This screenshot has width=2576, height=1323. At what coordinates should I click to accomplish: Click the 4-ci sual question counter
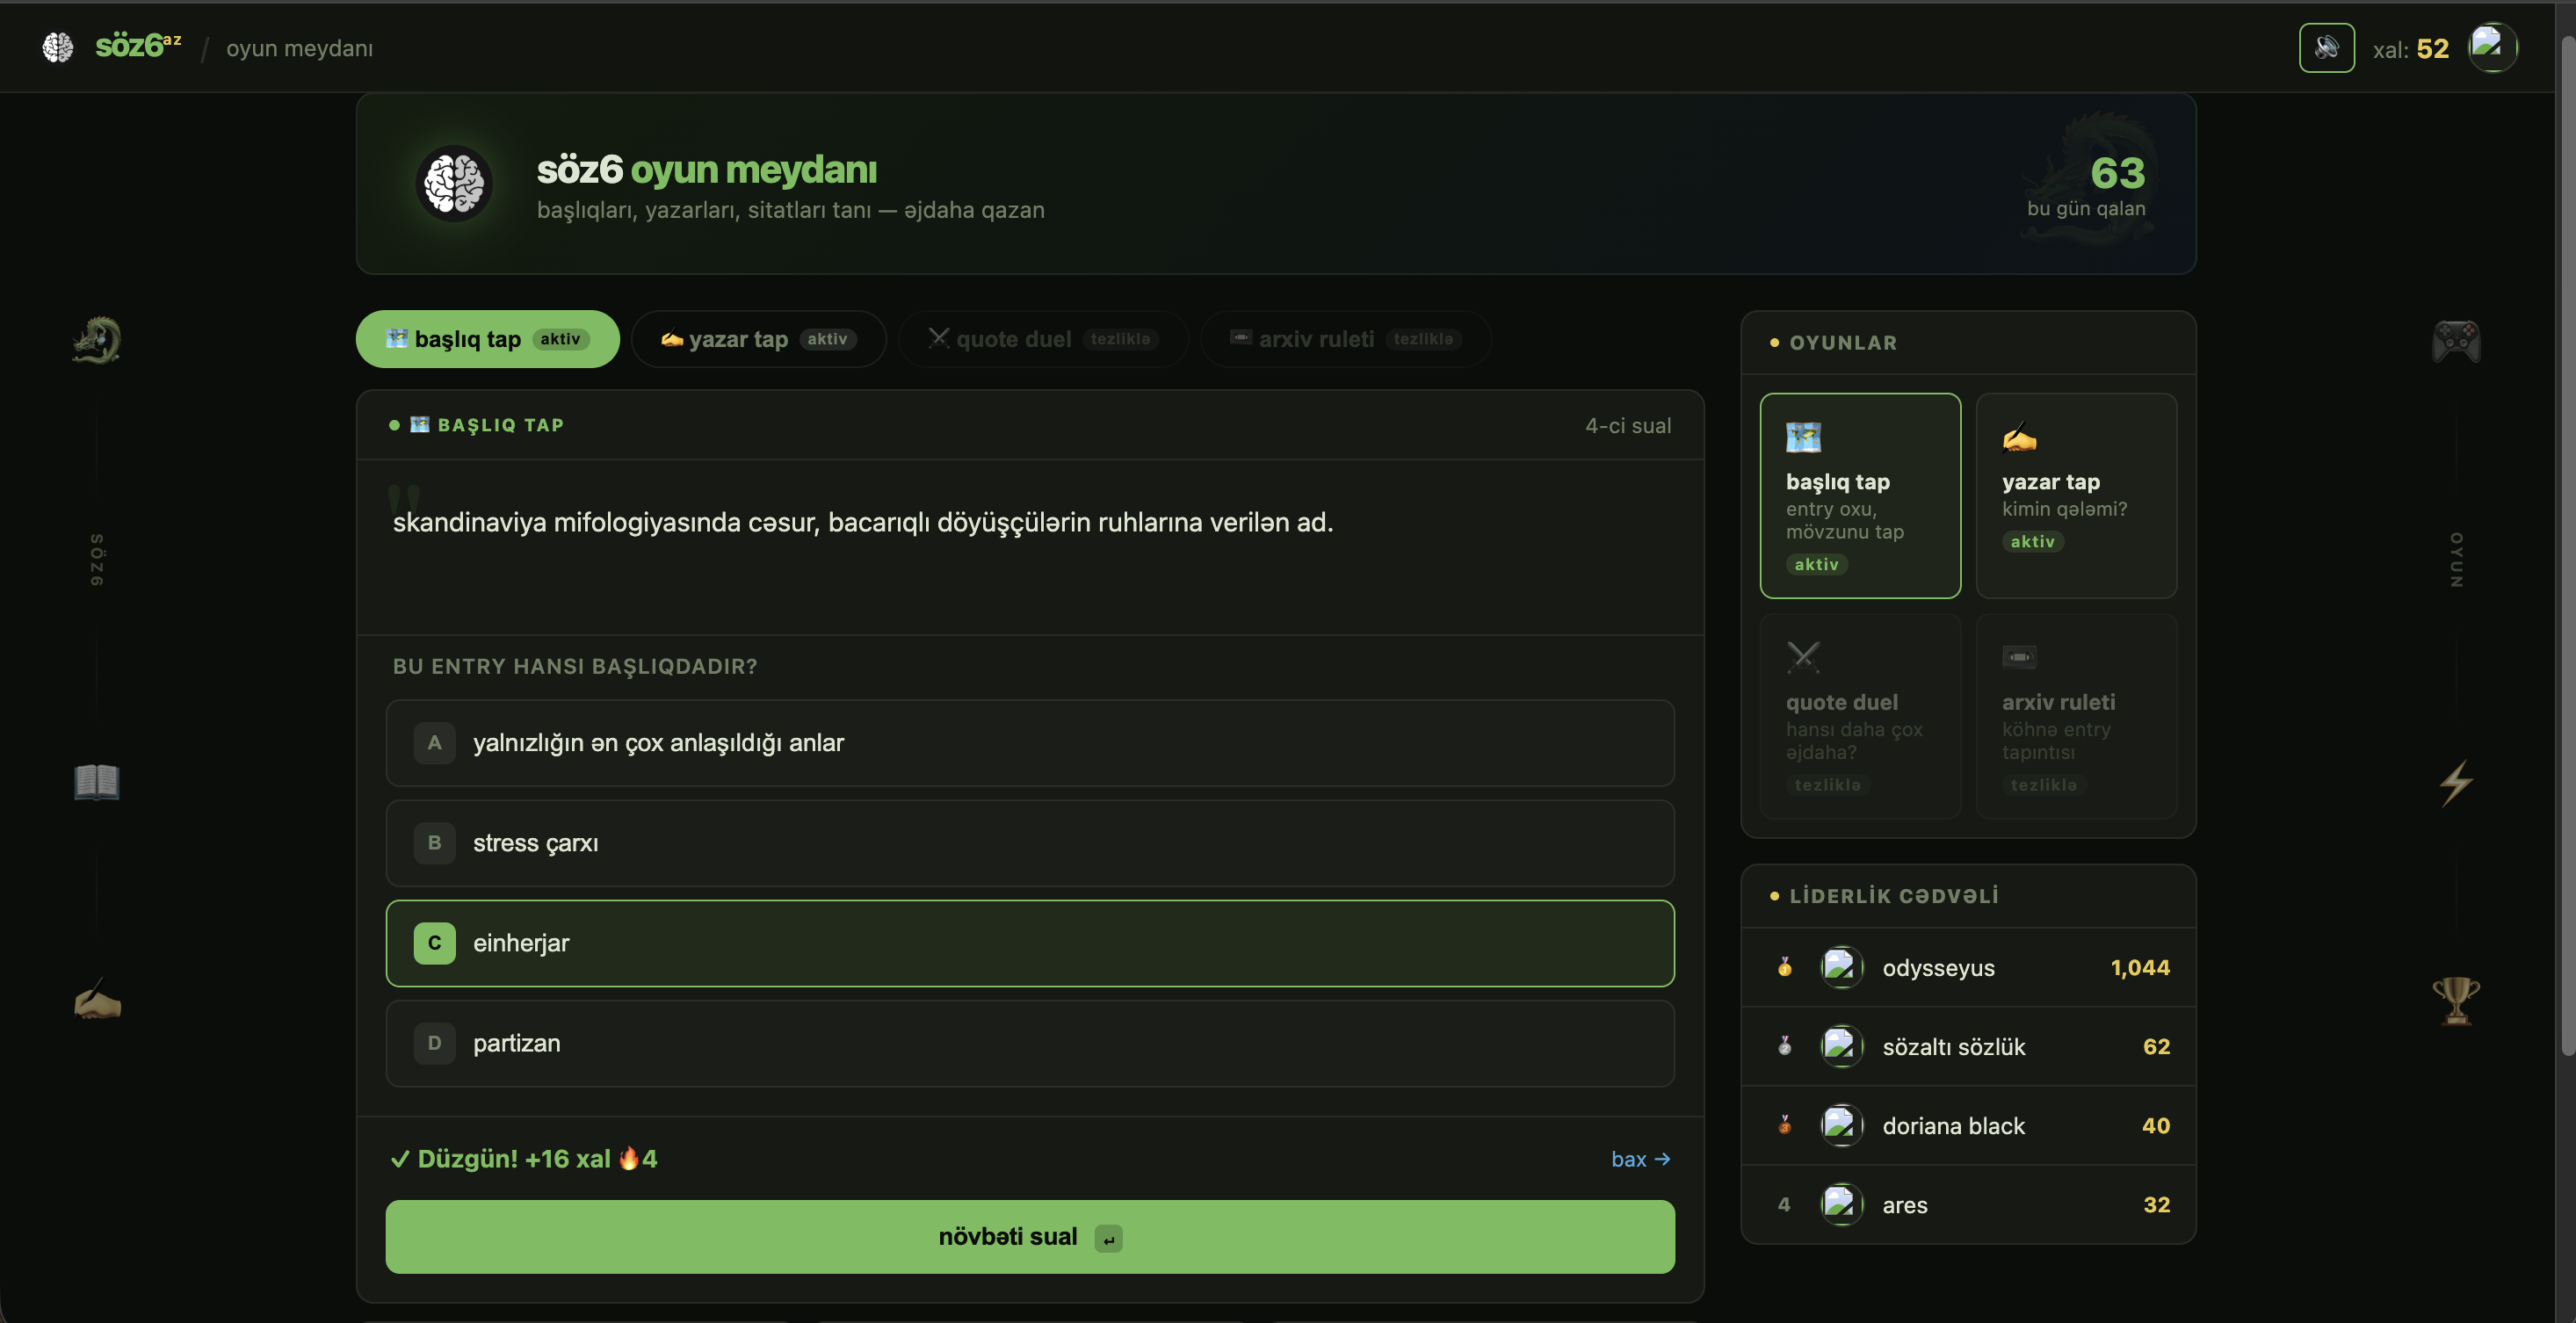click(1627, 425)
